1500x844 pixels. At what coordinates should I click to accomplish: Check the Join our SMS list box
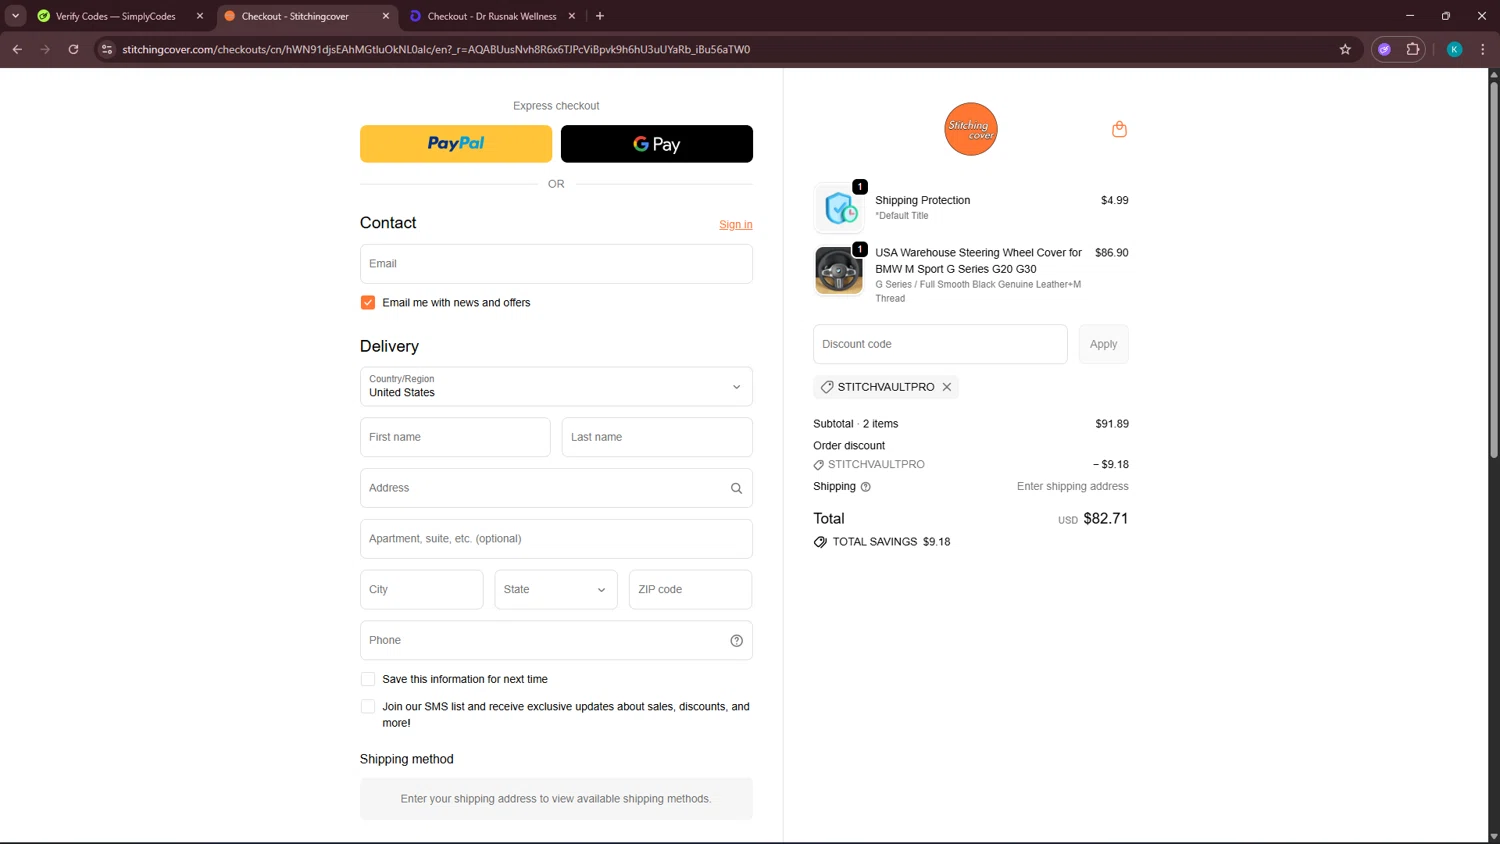point(368,706)
